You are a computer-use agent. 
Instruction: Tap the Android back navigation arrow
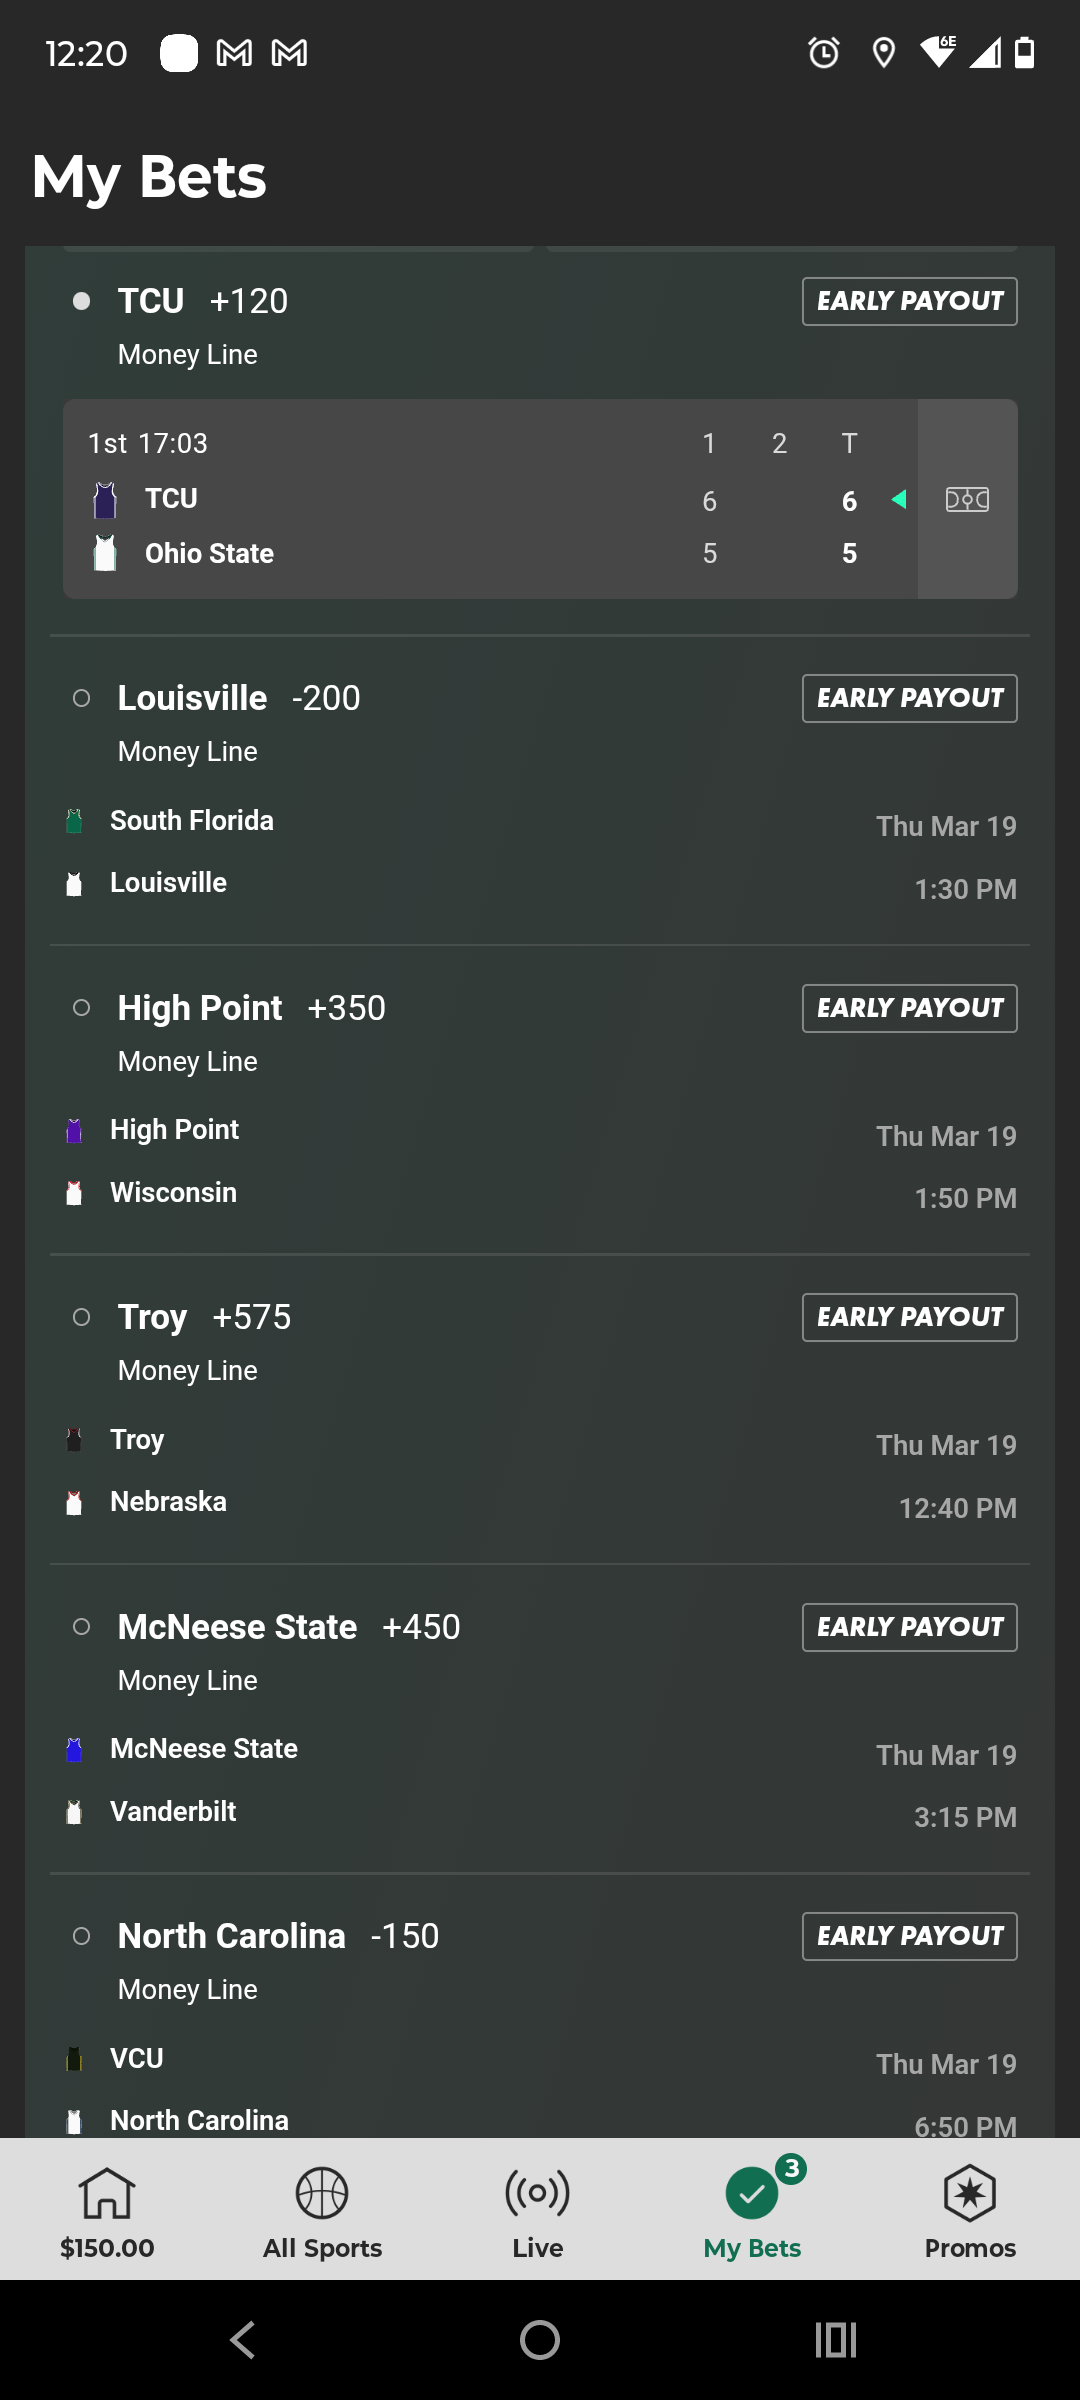coord(243,2340)
